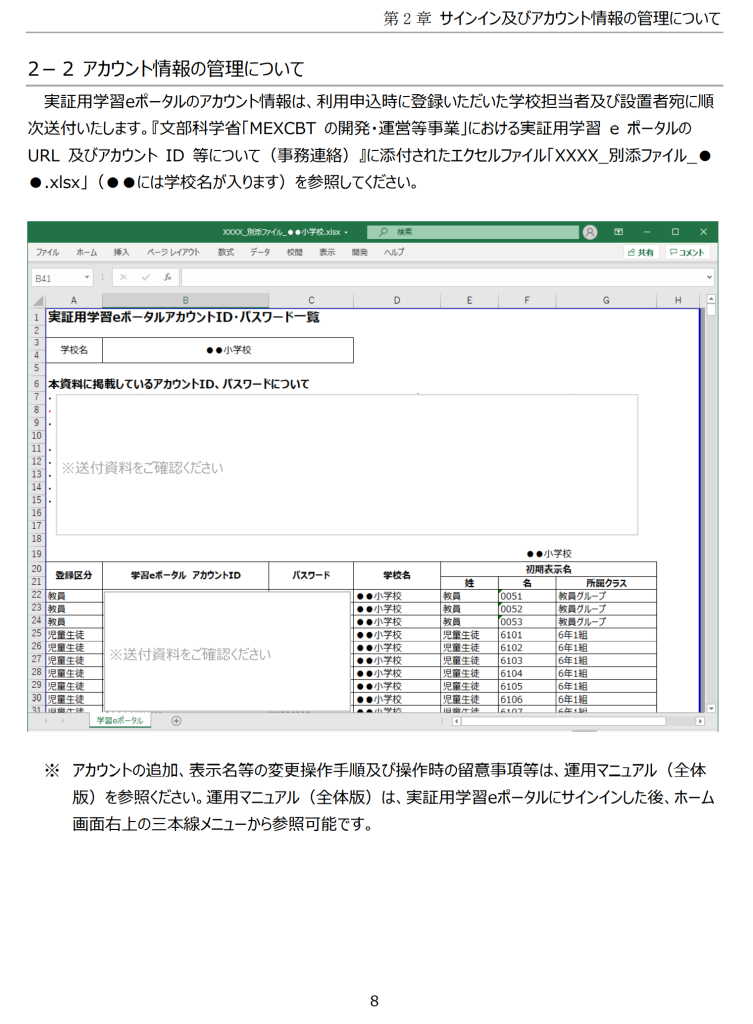
Task: Open the ファイル menu tab
Action: click(x=47, y=252)
